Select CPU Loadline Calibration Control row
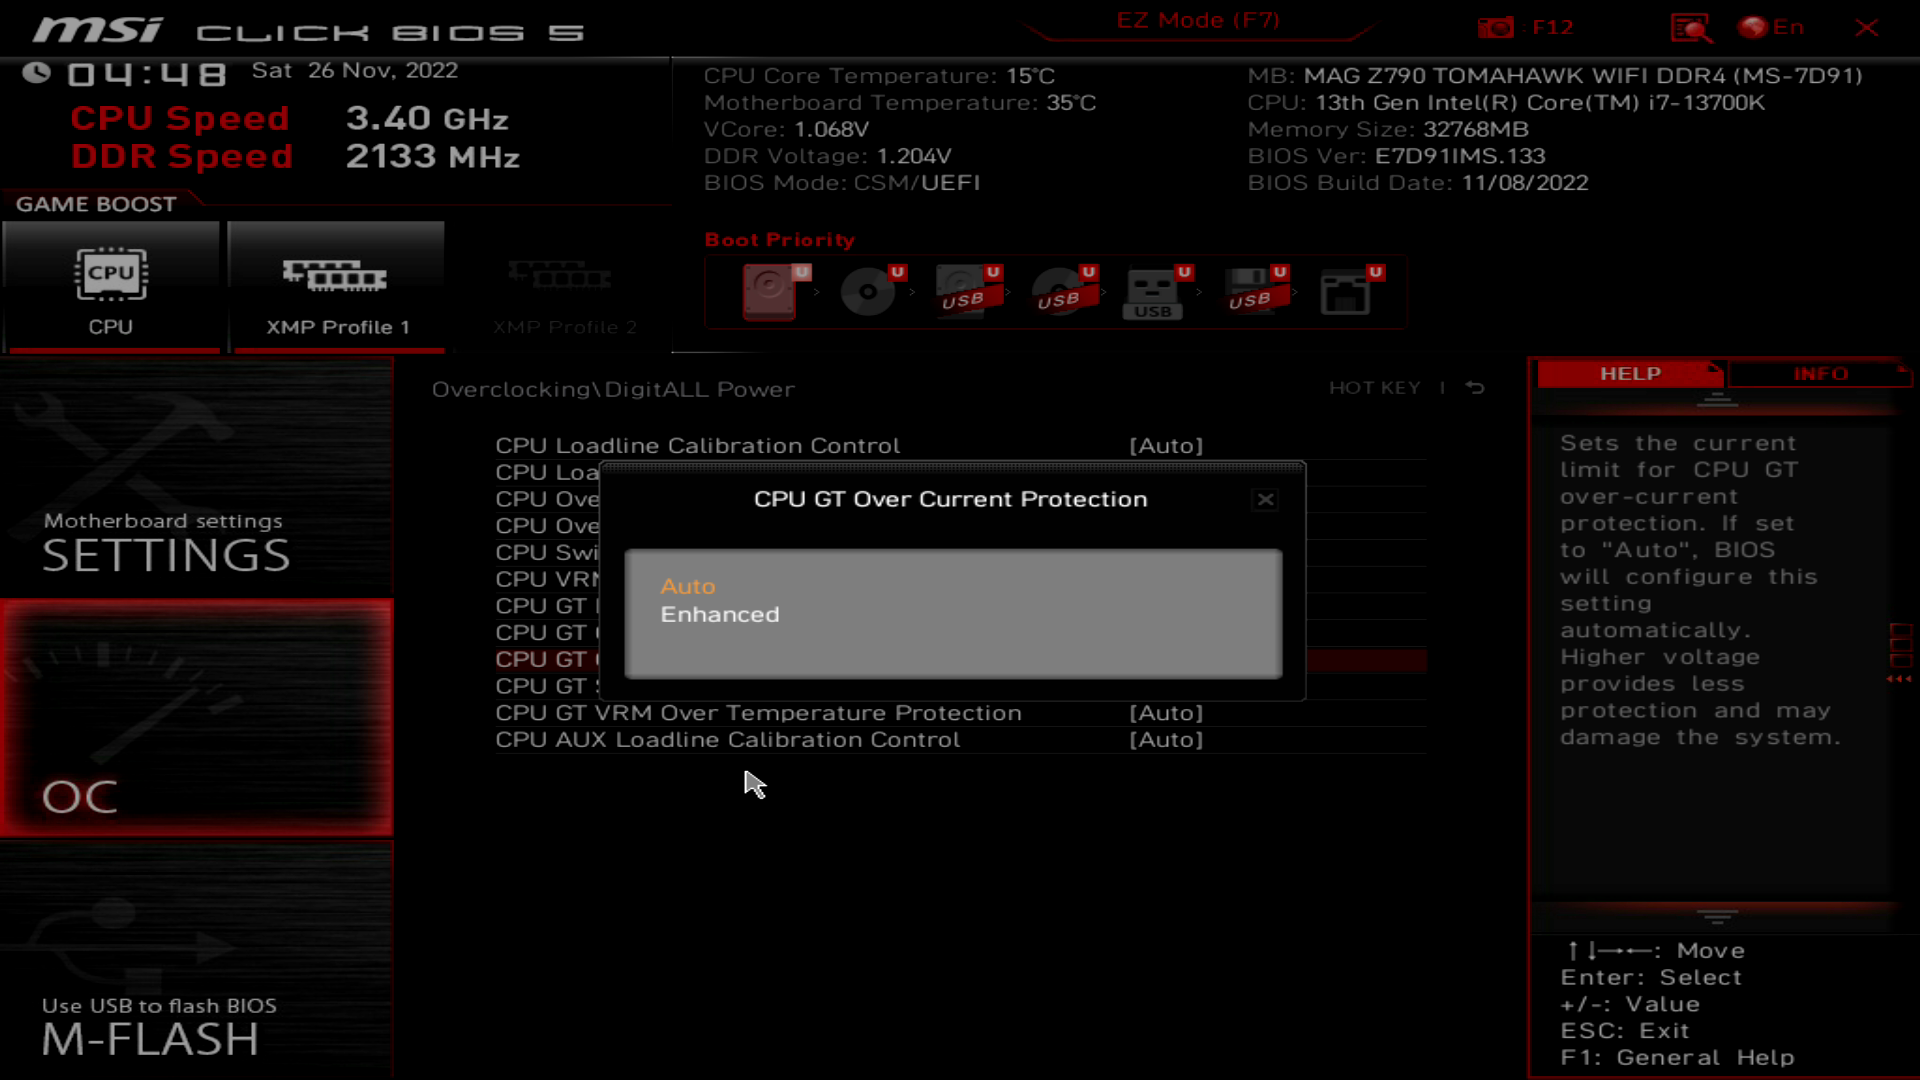 [x=960, y=446]
